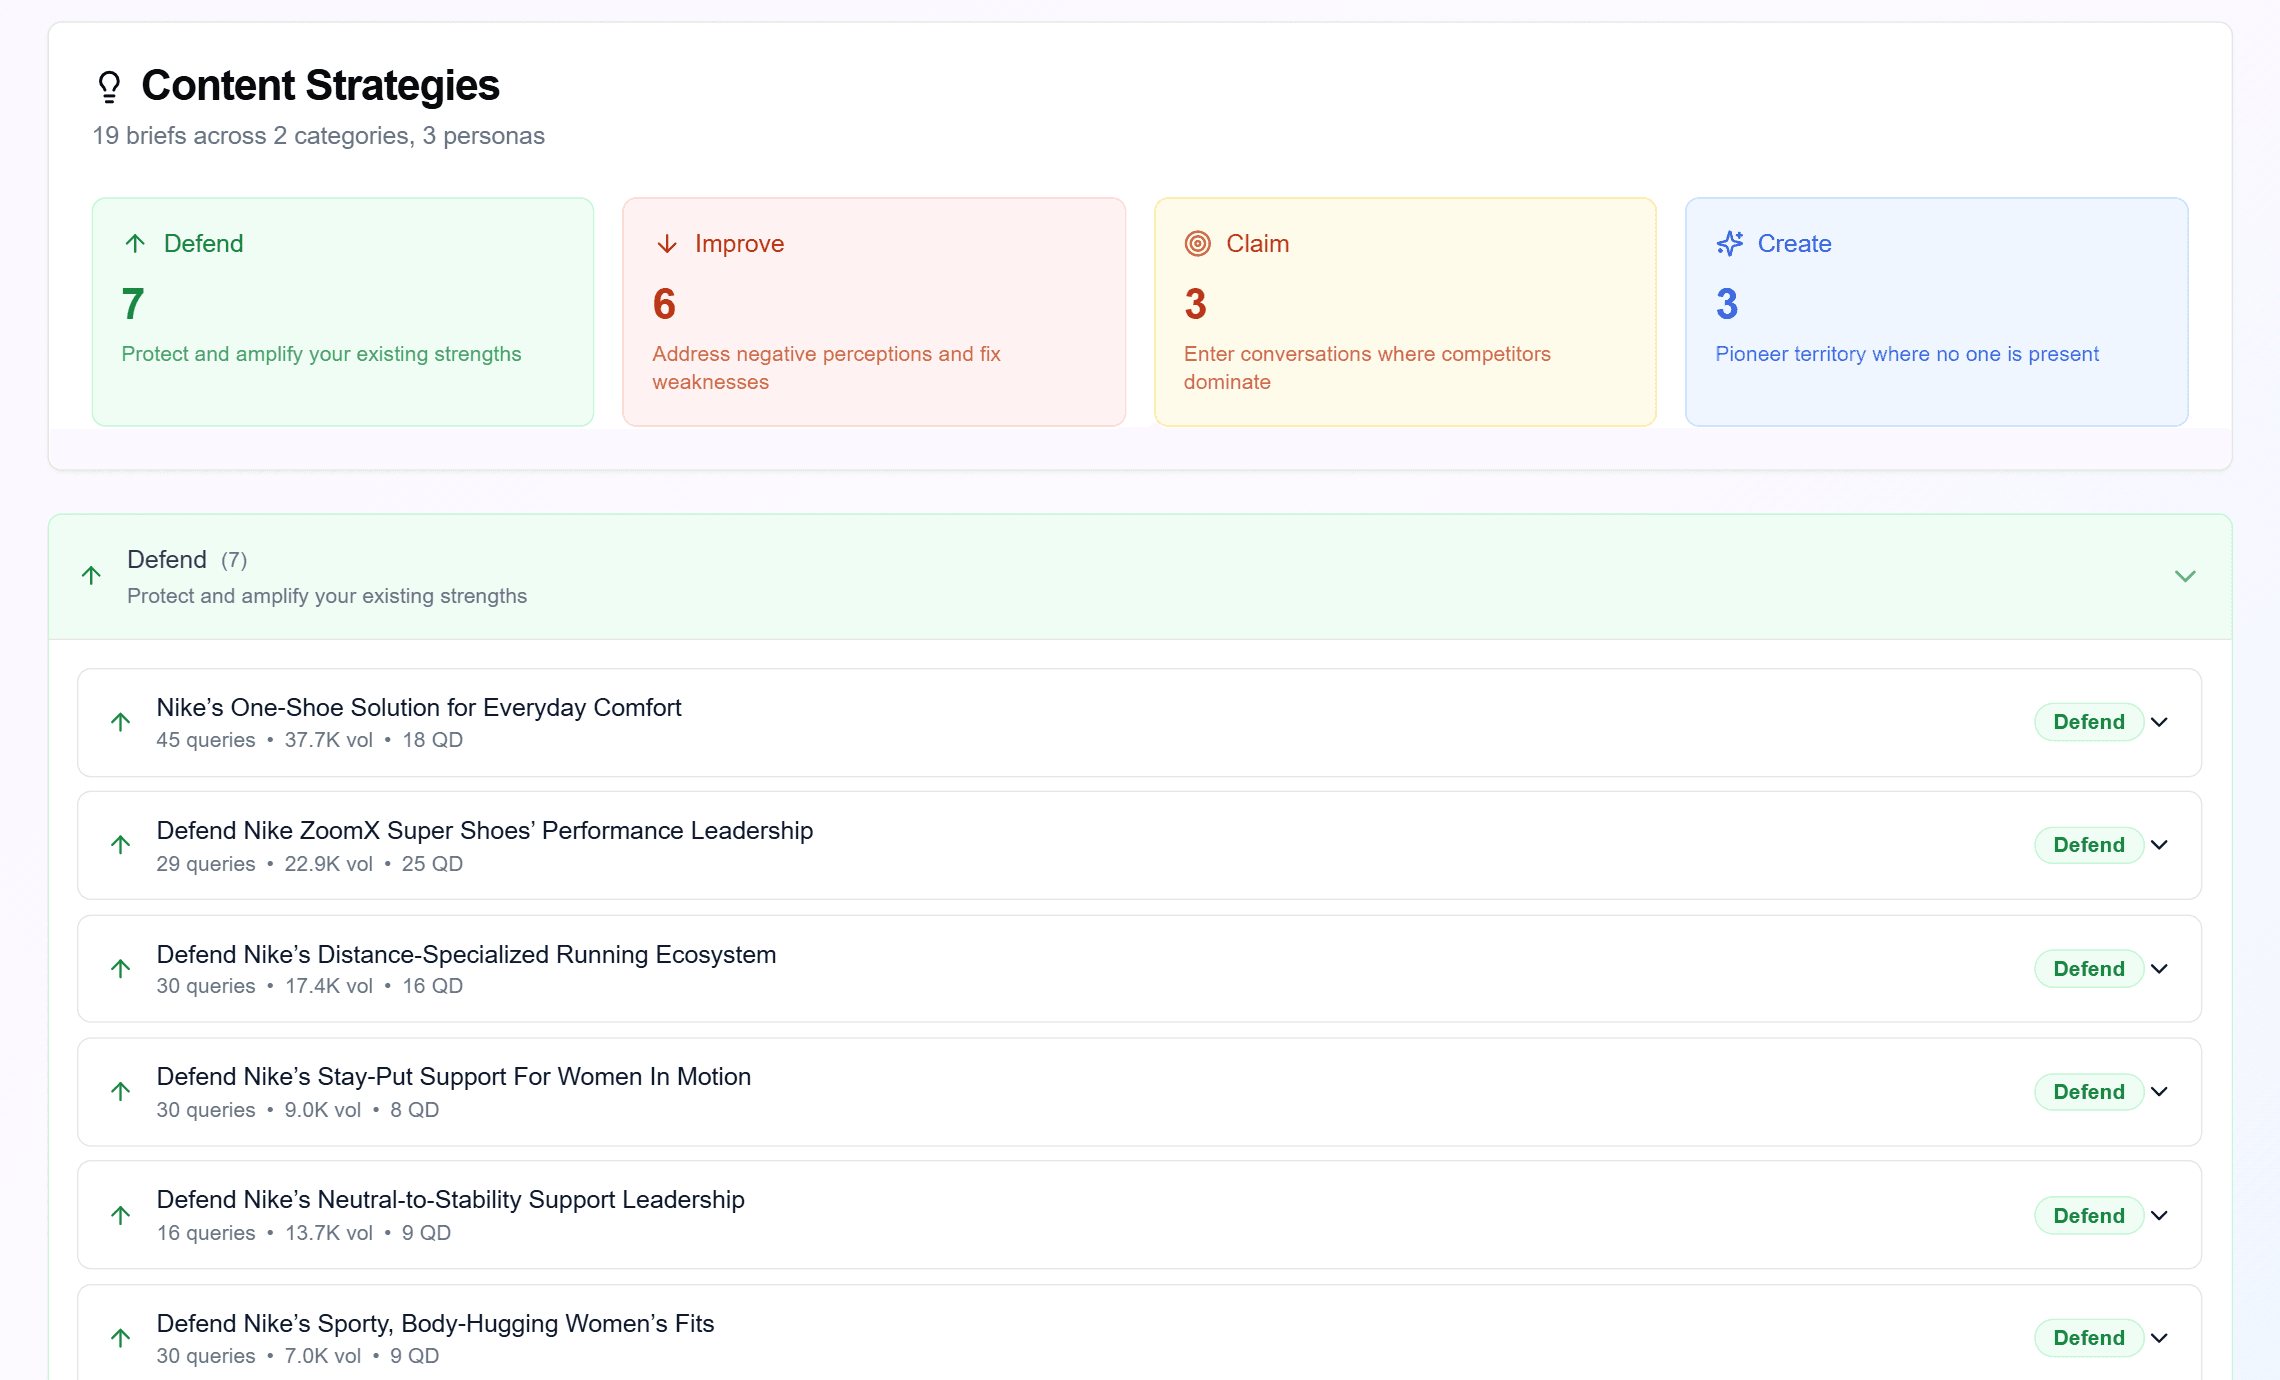Expand Neutral-to-Stability Support Leadership chevron
Image resolution: width=2280 pixels, height=1380 pixels.
[x=2159, y=1216]
